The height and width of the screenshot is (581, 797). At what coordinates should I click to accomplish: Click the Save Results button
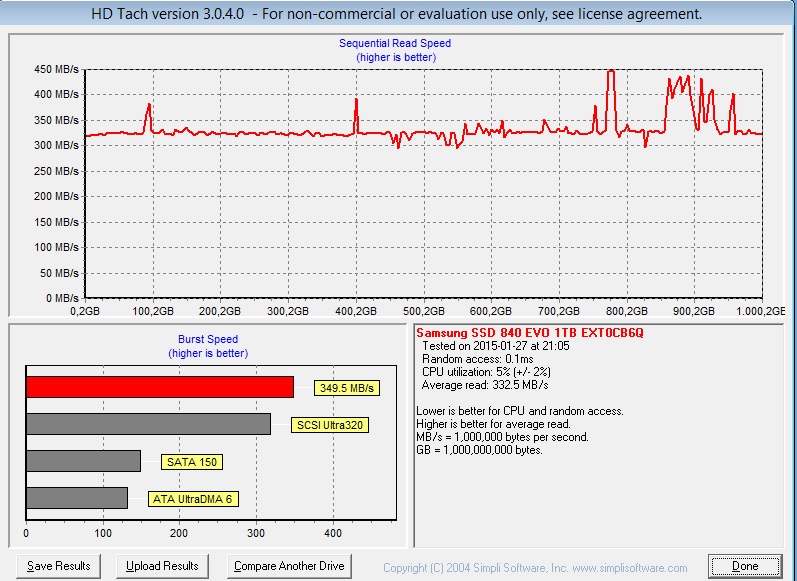click(x=58, y=566)
